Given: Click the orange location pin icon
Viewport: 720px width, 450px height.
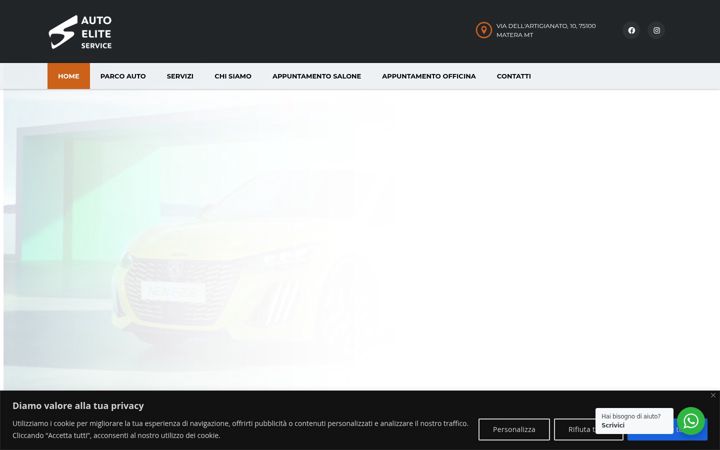Looking at the screenshot, I should click(x=483, y=30).
